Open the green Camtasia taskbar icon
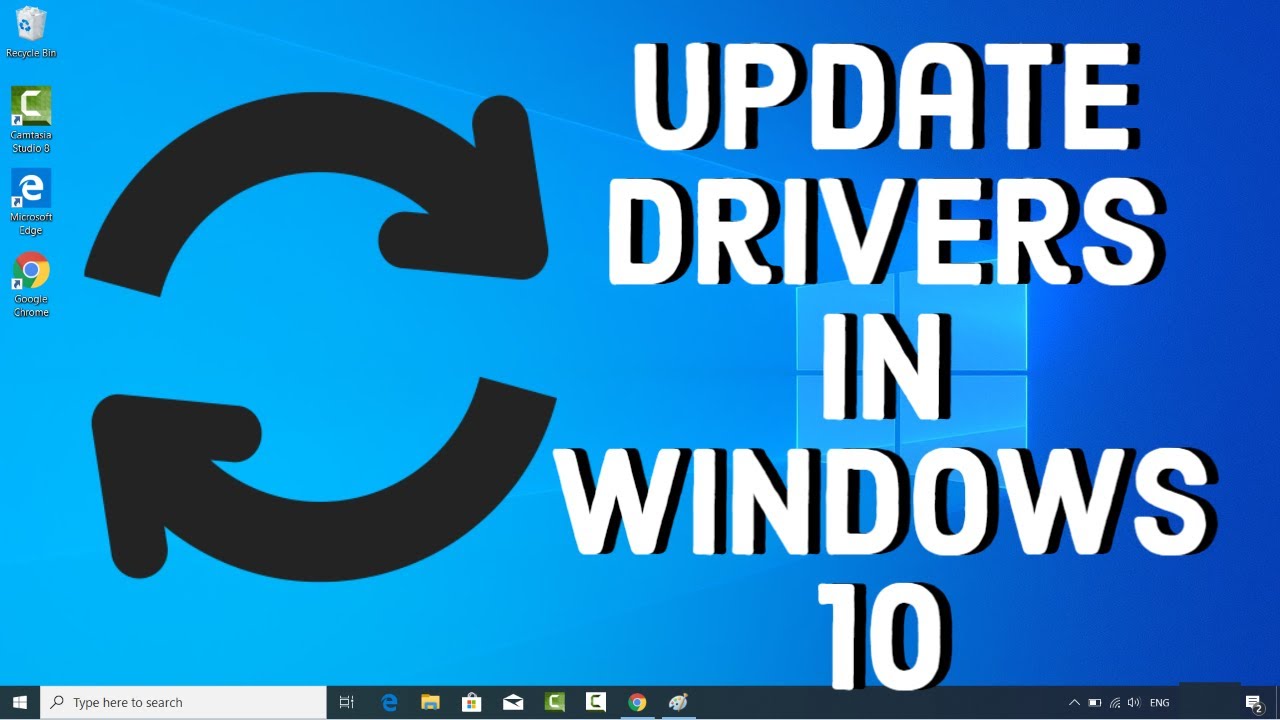This screenshot has width=1280, height=720. coord(554,703)
